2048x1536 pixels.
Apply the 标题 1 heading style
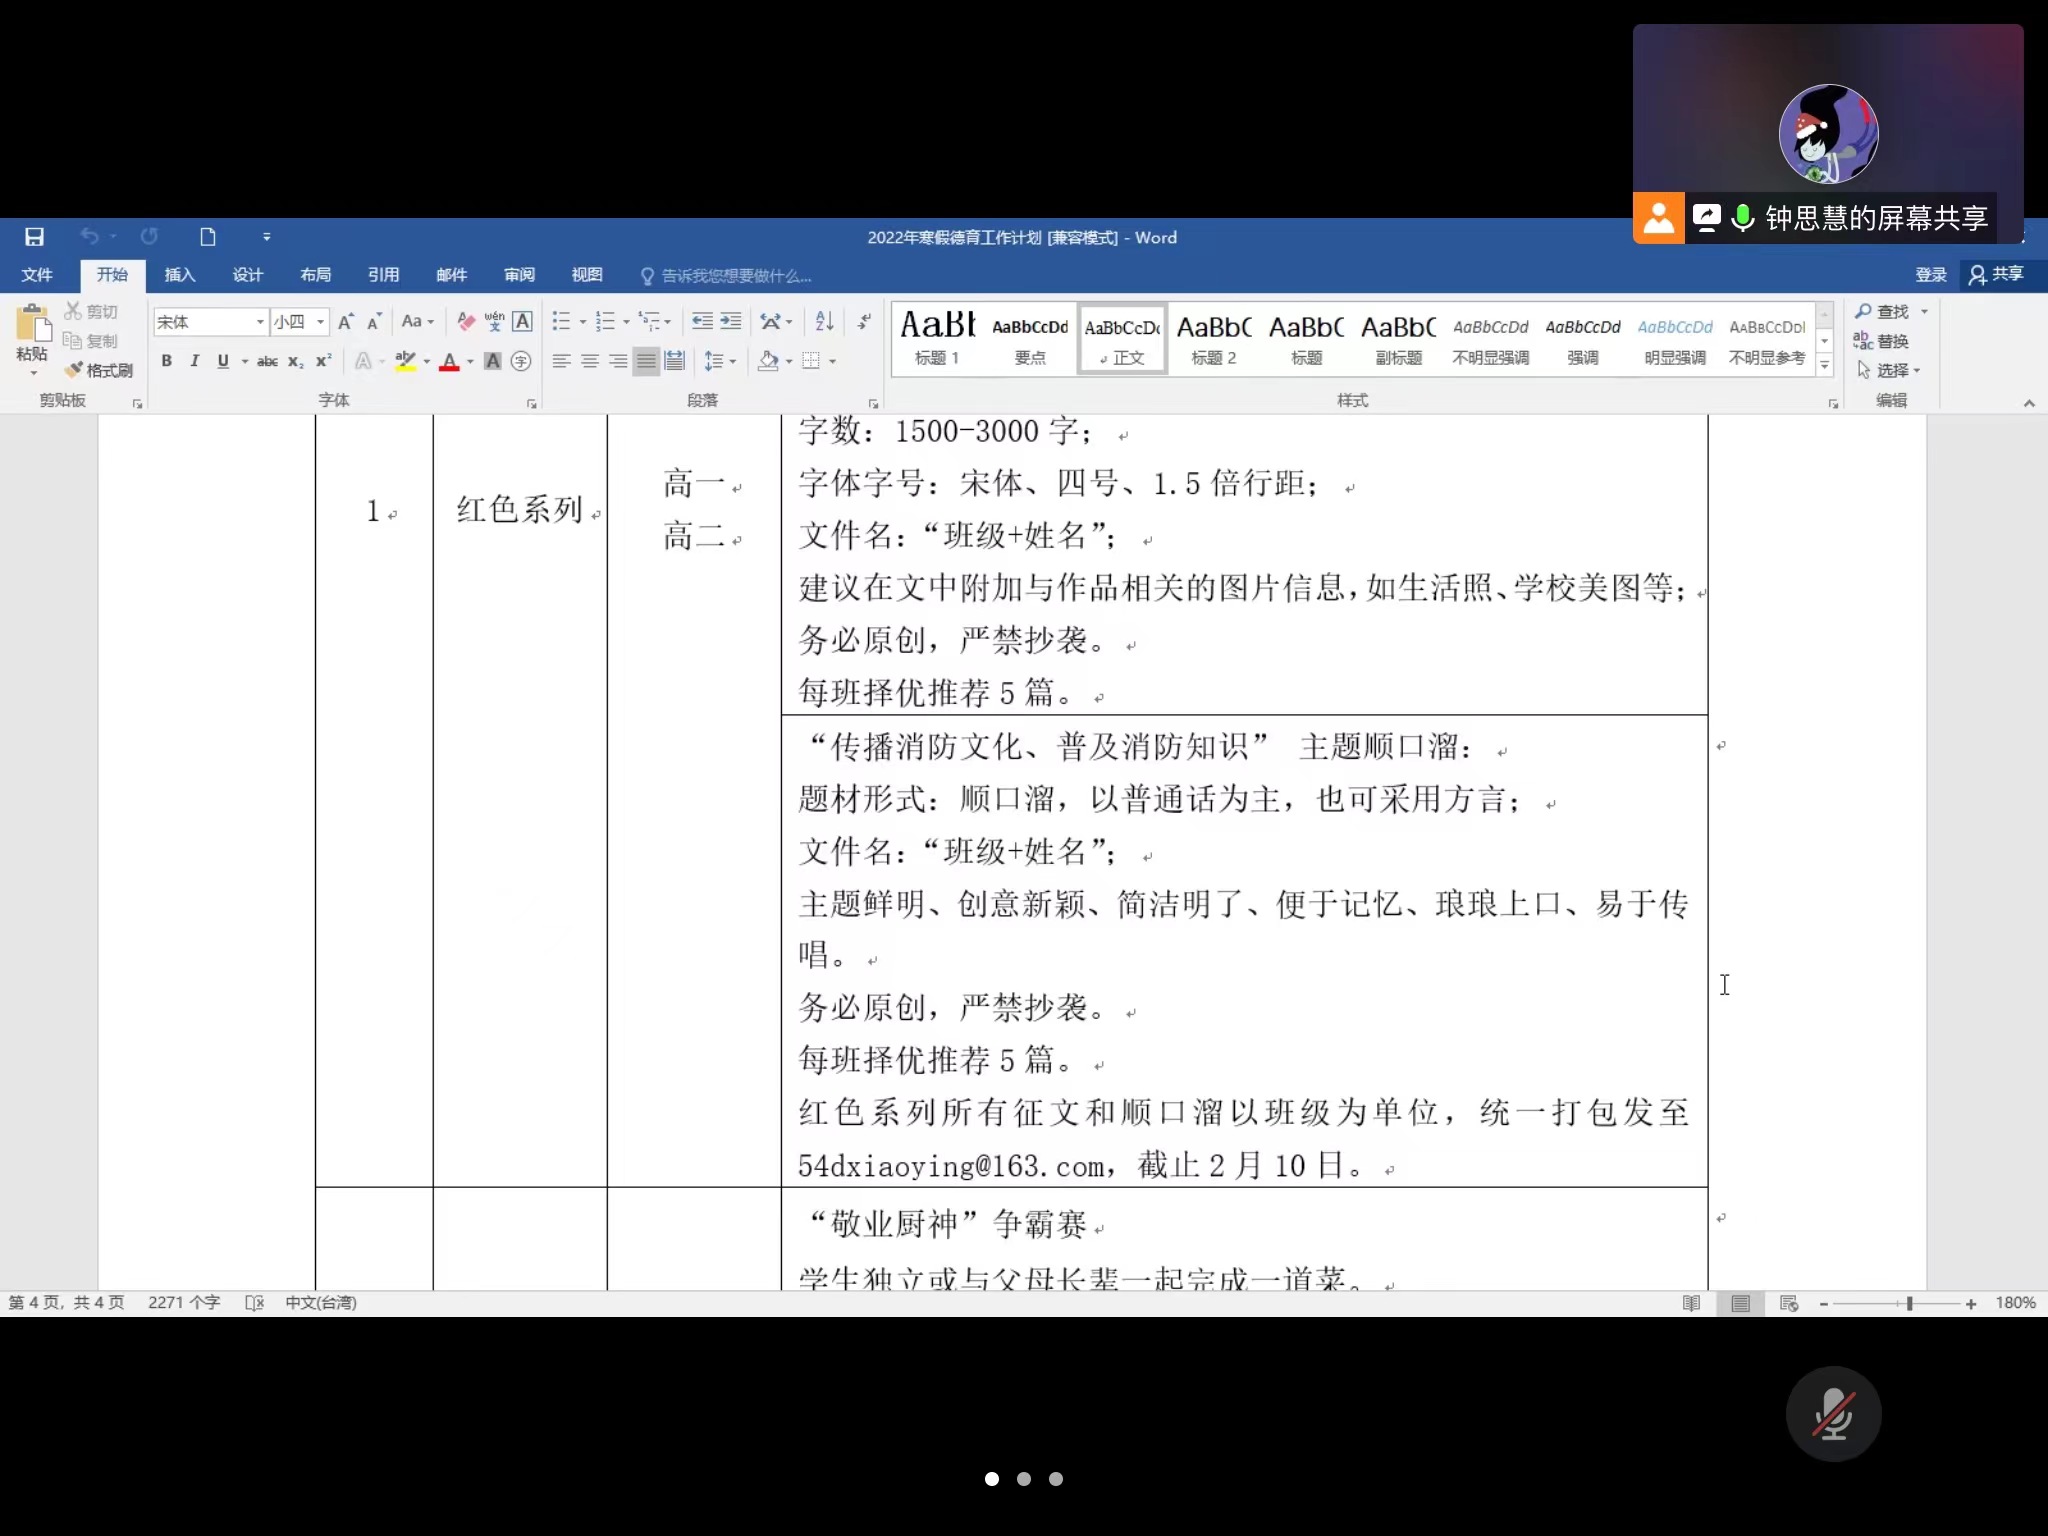pos(937,338)
